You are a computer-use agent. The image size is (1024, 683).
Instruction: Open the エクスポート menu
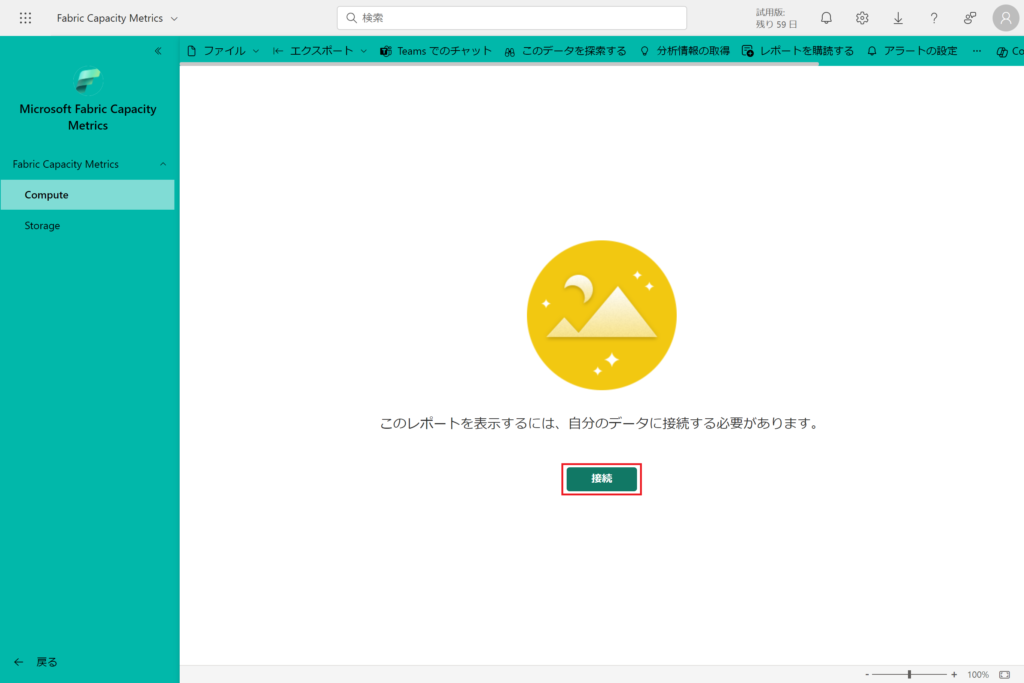point(320,51)
